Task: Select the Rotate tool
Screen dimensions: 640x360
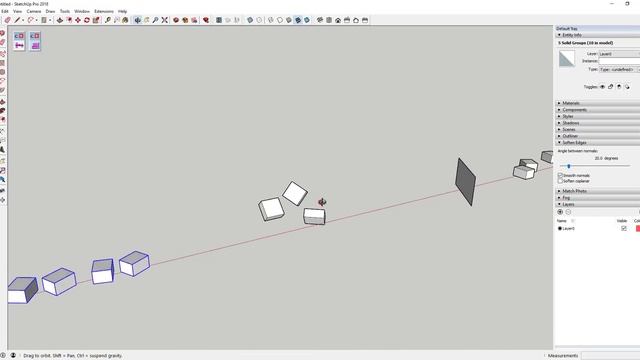Action: (87, 20)
